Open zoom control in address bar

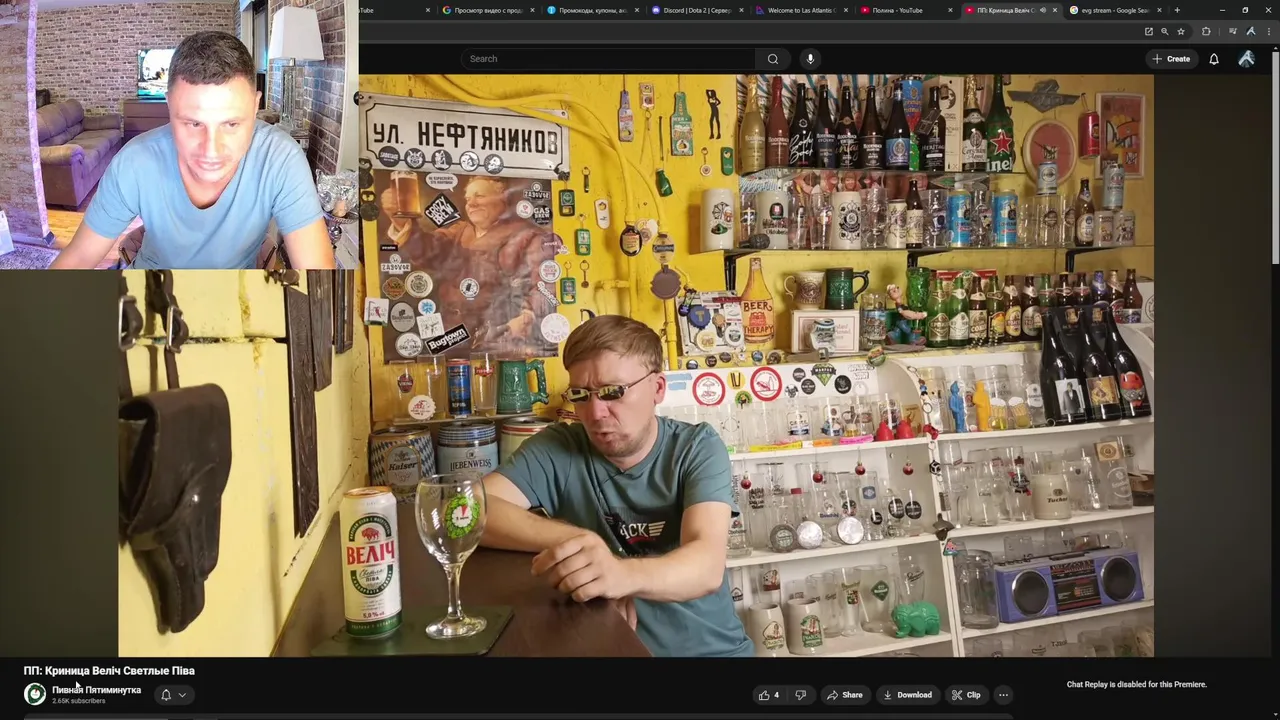click(x=1164, y=31)
